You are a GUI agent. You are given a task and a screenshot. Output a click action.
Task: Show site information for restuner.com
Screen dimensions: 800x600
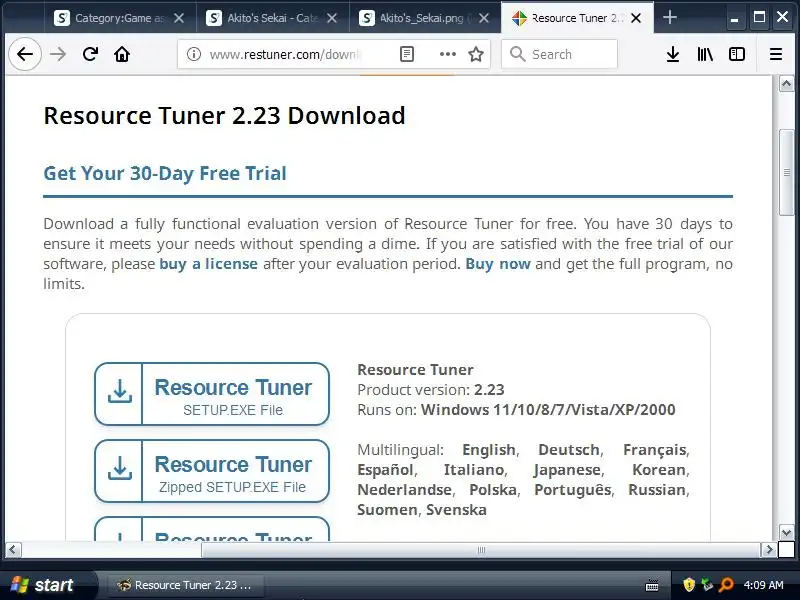(x=194, y=54)
